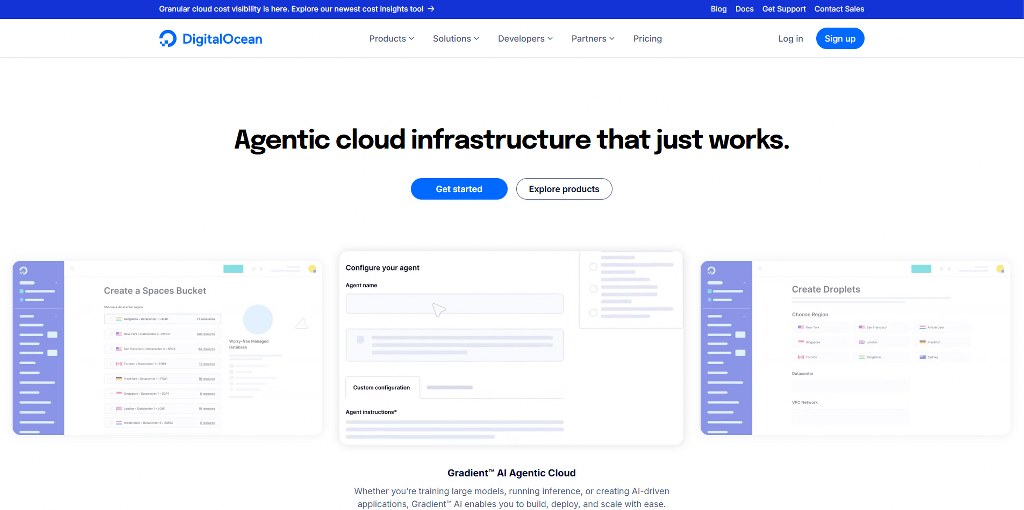The width and height of the screenshot is (1024, 510).
Task: Select London row in Spaces Bucket list
Action: coord(163,409)
